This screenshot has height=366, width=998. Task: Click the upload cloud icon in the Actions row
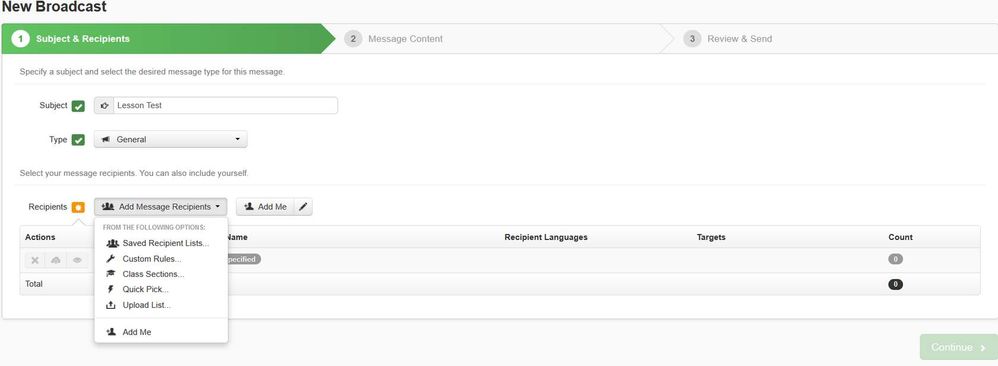[55, 260]
